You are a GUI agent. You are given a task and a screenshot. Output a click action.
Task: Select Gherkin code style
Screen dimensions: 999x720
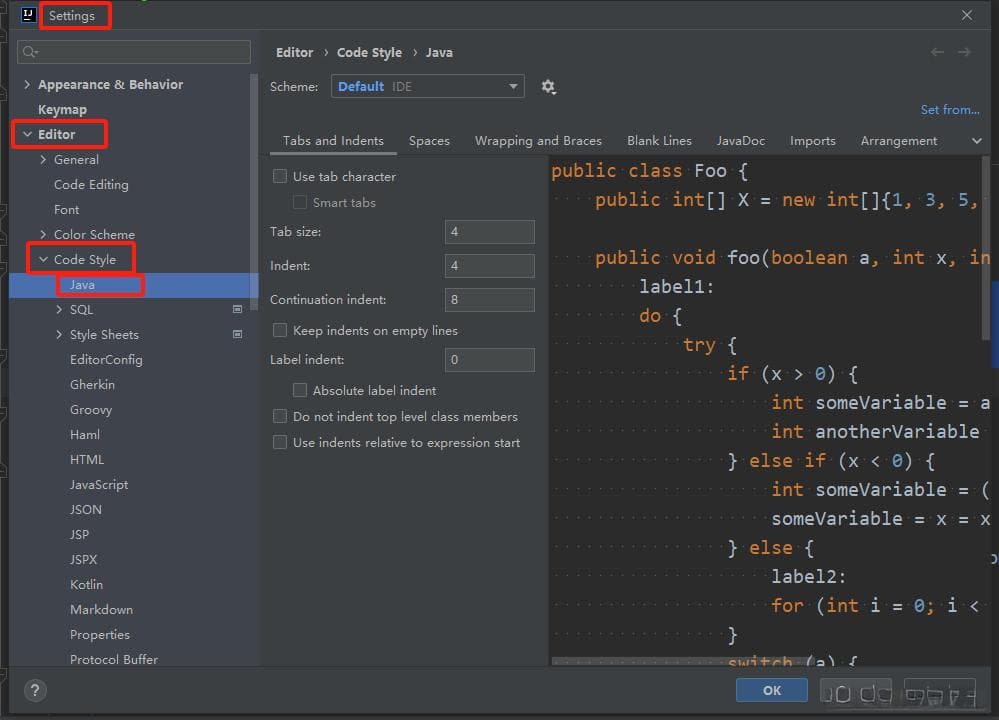92,384
